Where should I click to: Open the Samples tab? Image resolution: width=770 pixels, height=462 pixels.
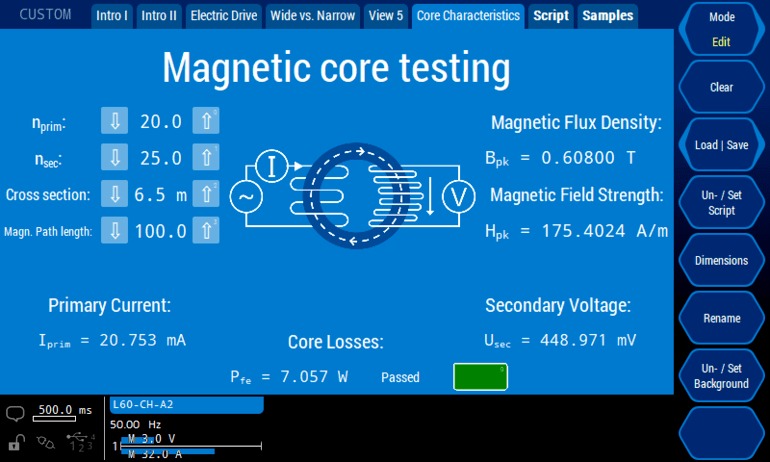click(x=607, y=16)
